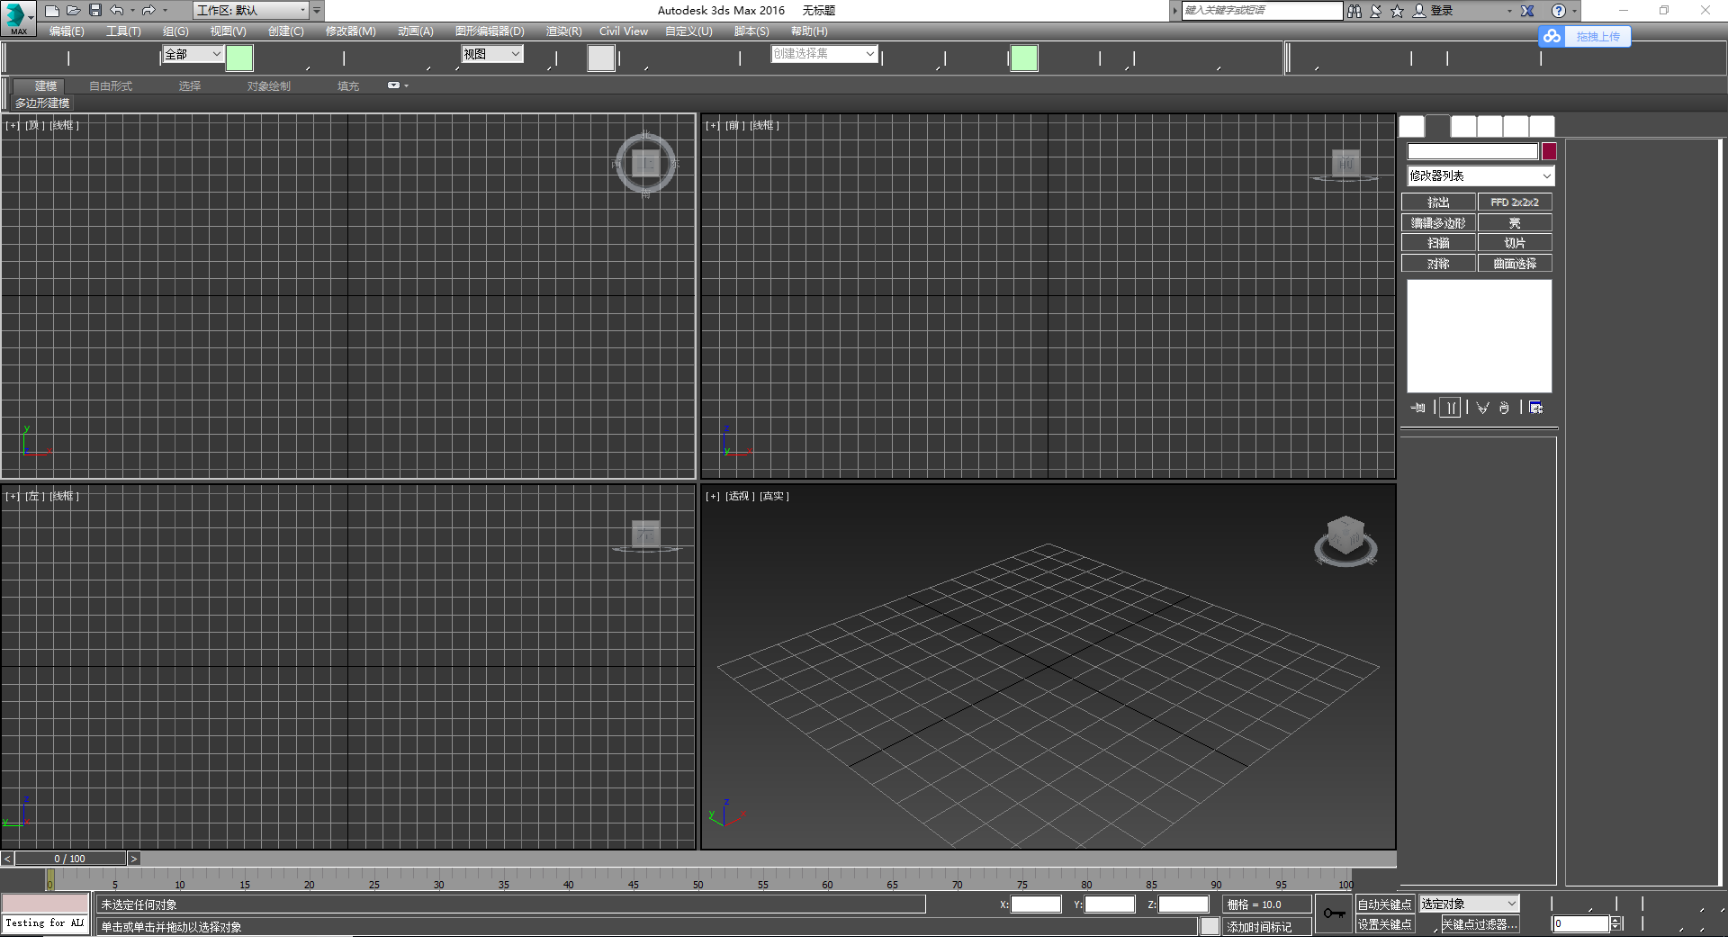
Task: Click the Pin Stack icon below modifier stack
Action: pos(1418,407)
